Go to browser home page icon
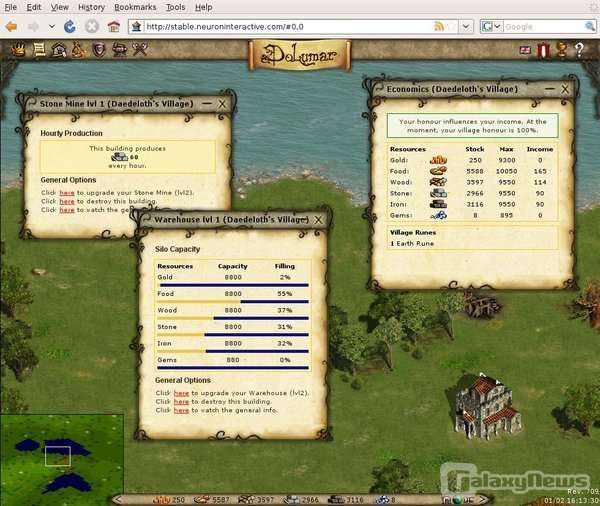600x506 pixels. (x=114, y=26)
